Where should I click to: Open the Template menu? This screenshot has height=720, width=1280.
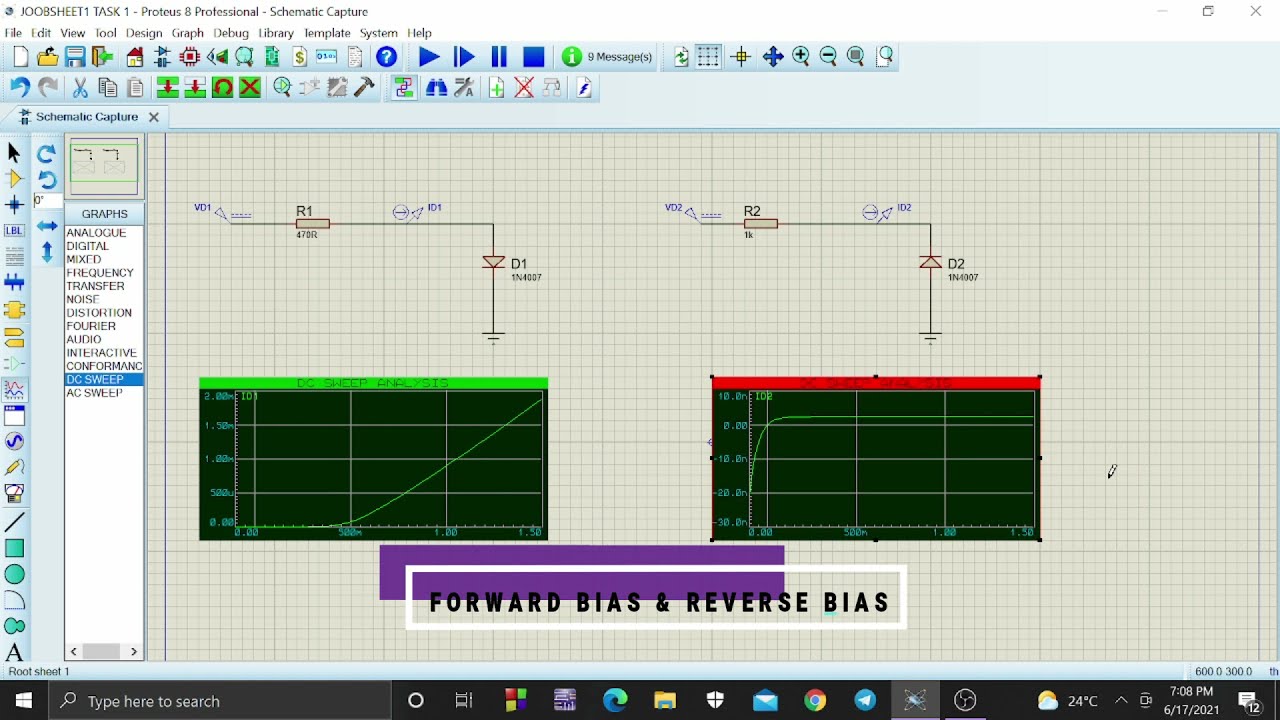click(327, 33)
